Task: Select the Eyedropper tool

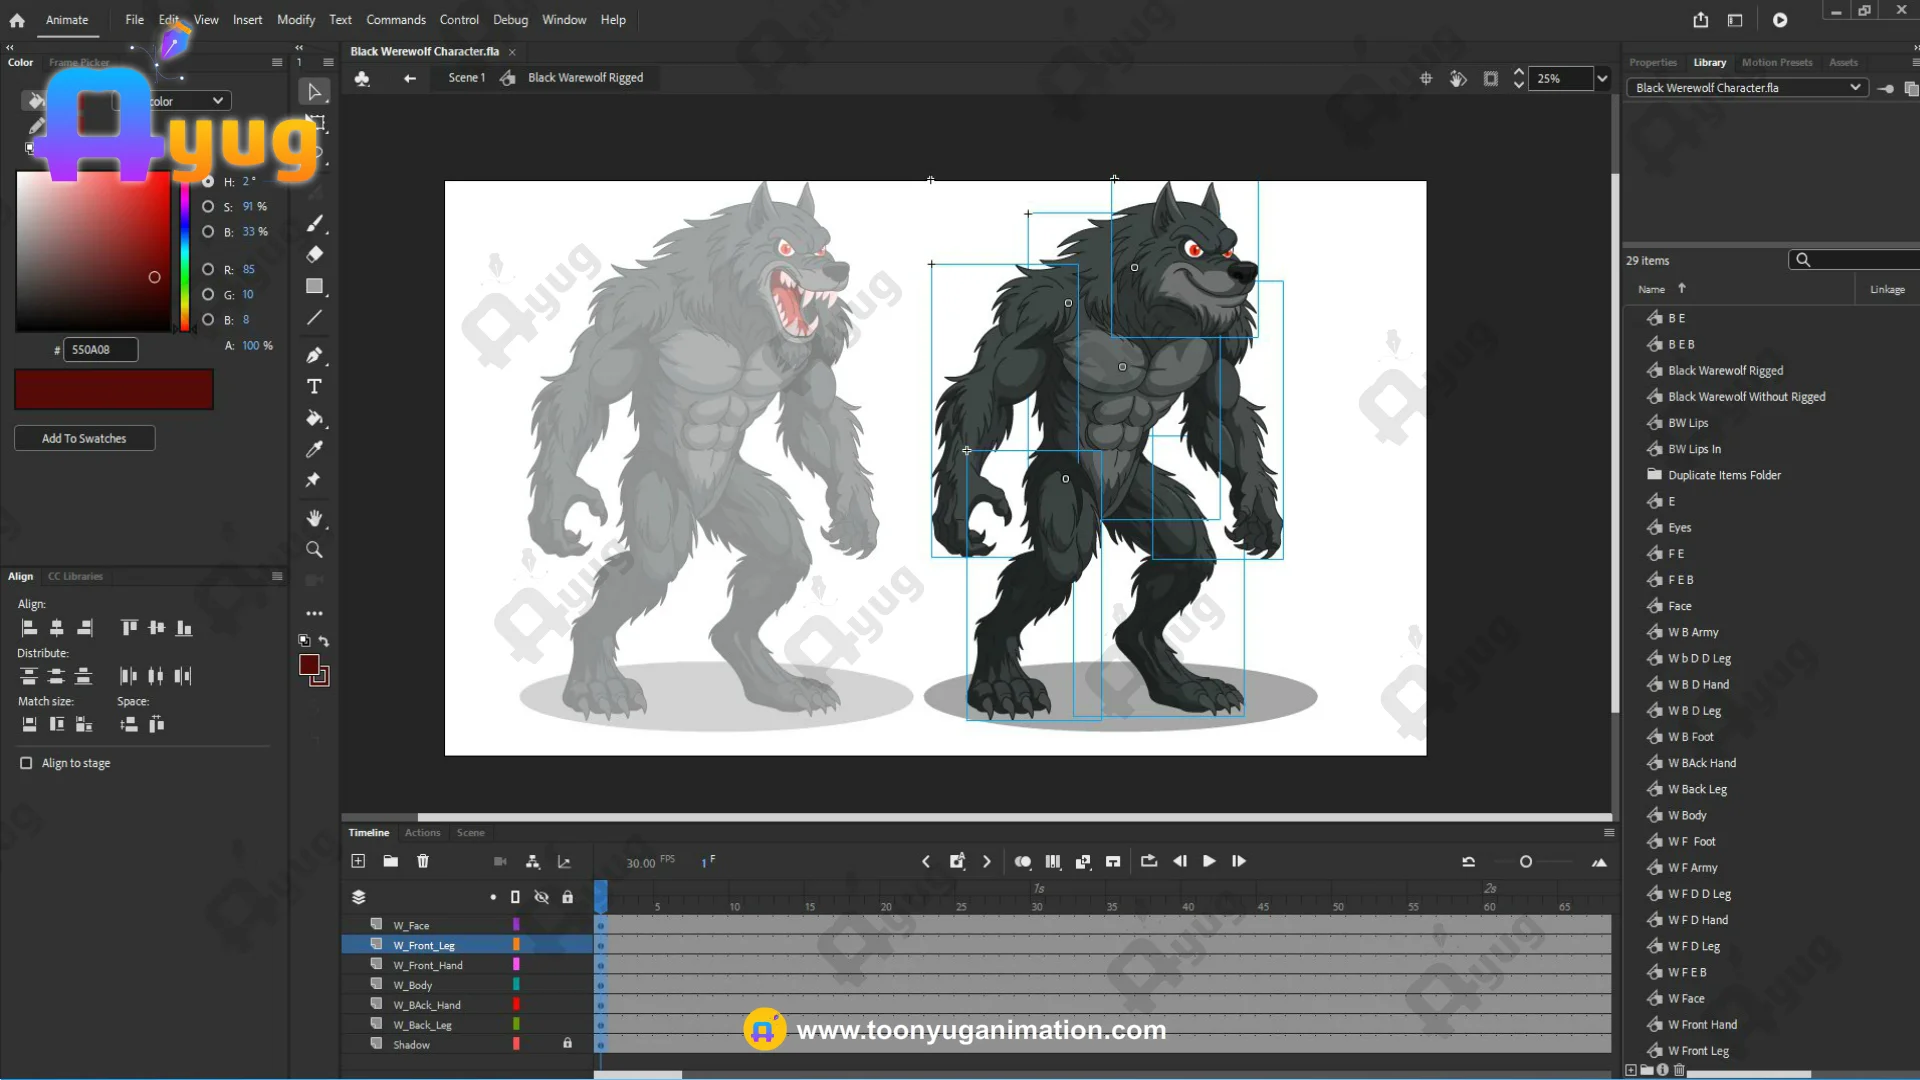Action: click(314, 449)
